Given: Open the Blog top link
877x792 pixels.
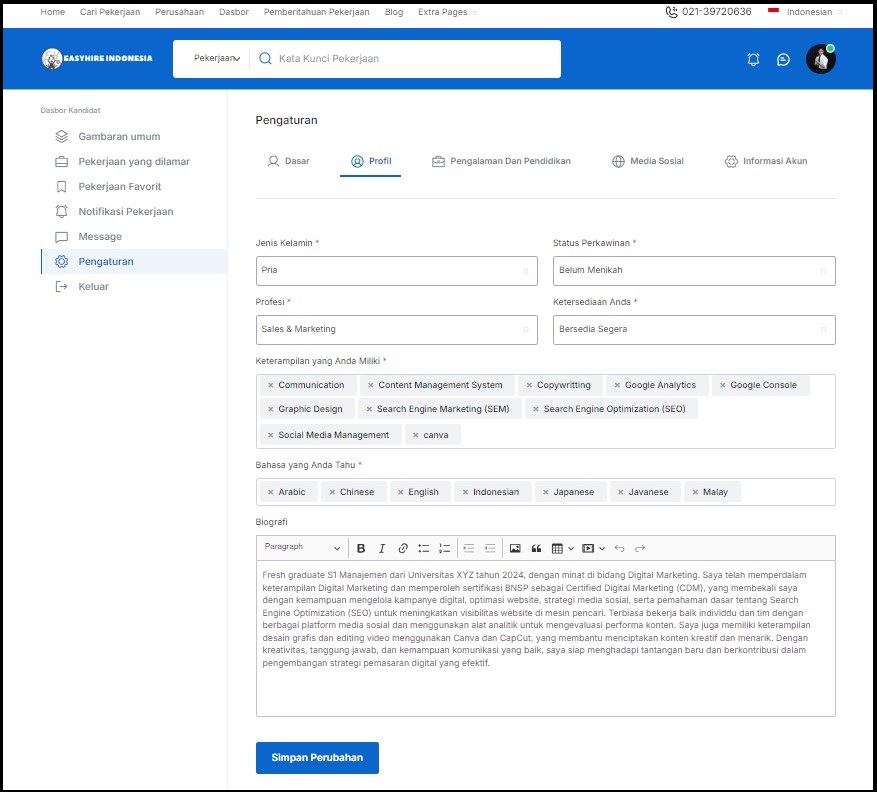Looking at the screenshot, I should [x=394, y=12].
